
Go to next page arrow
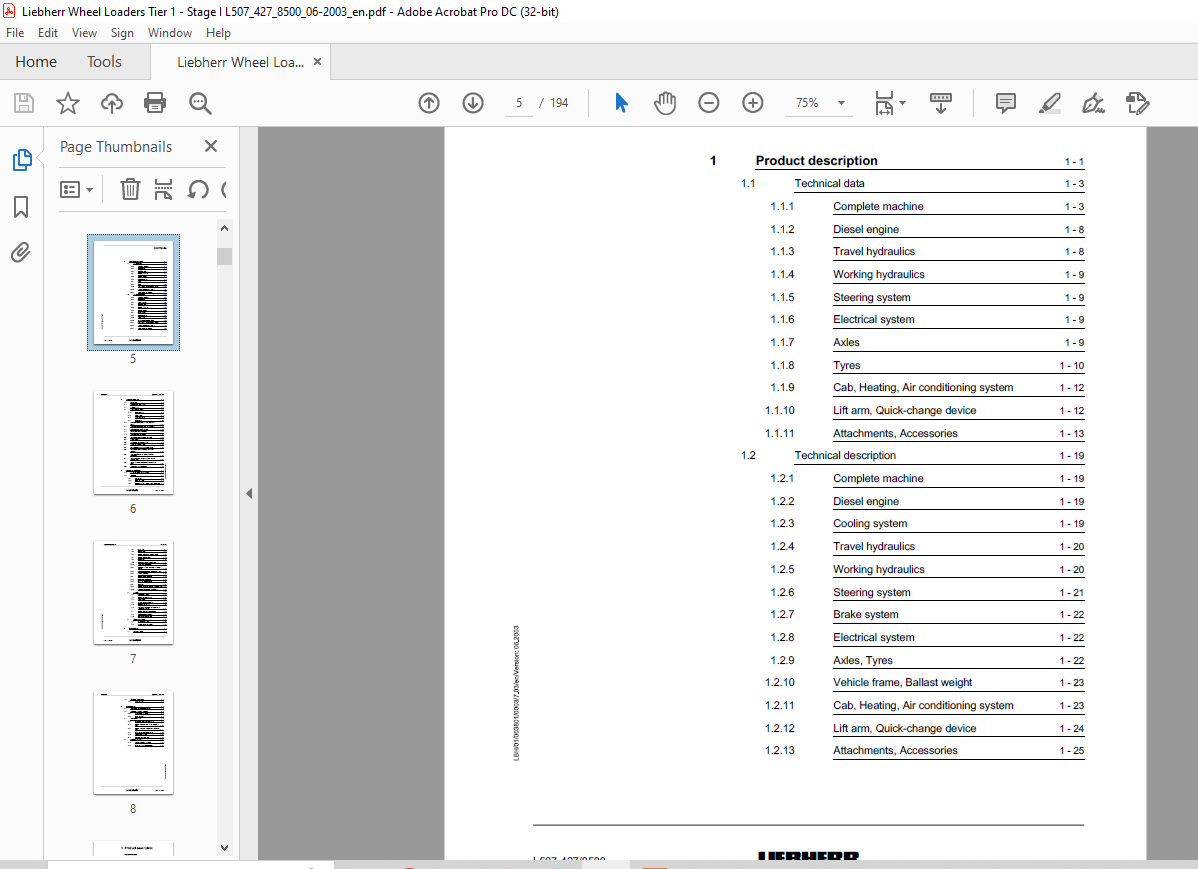[473, 102]
